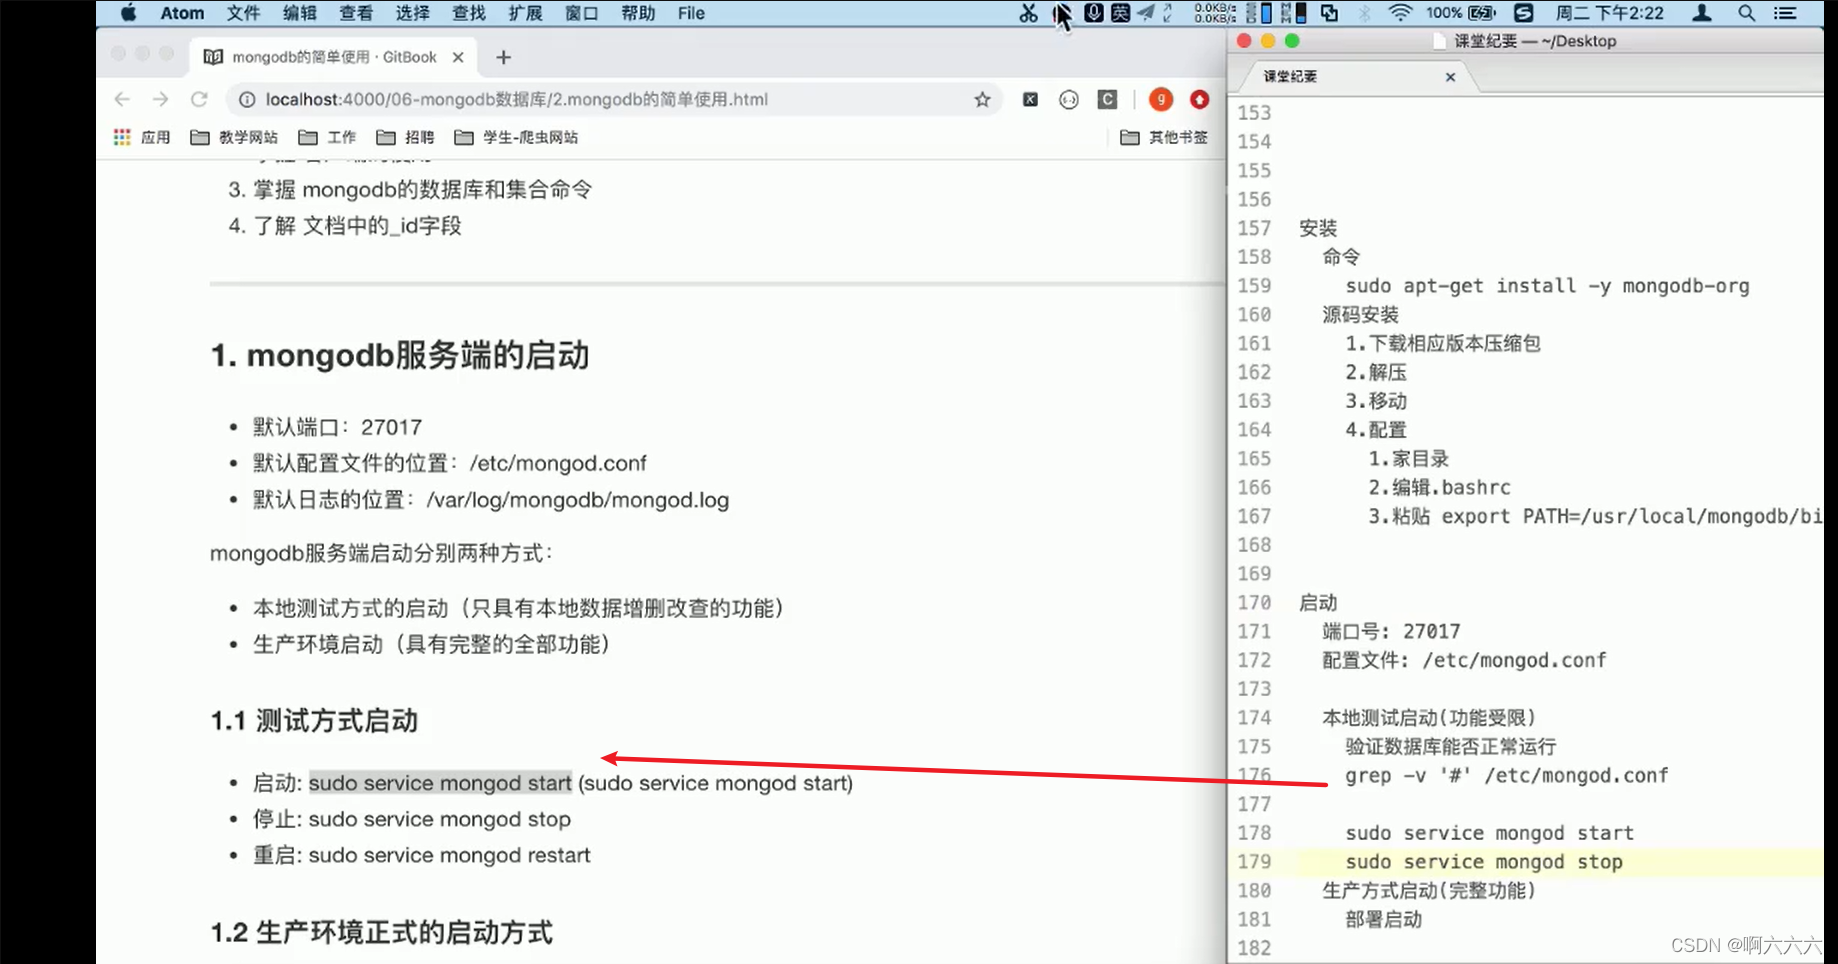
Task: Click the C extension icon
Action: [1107, 99]
